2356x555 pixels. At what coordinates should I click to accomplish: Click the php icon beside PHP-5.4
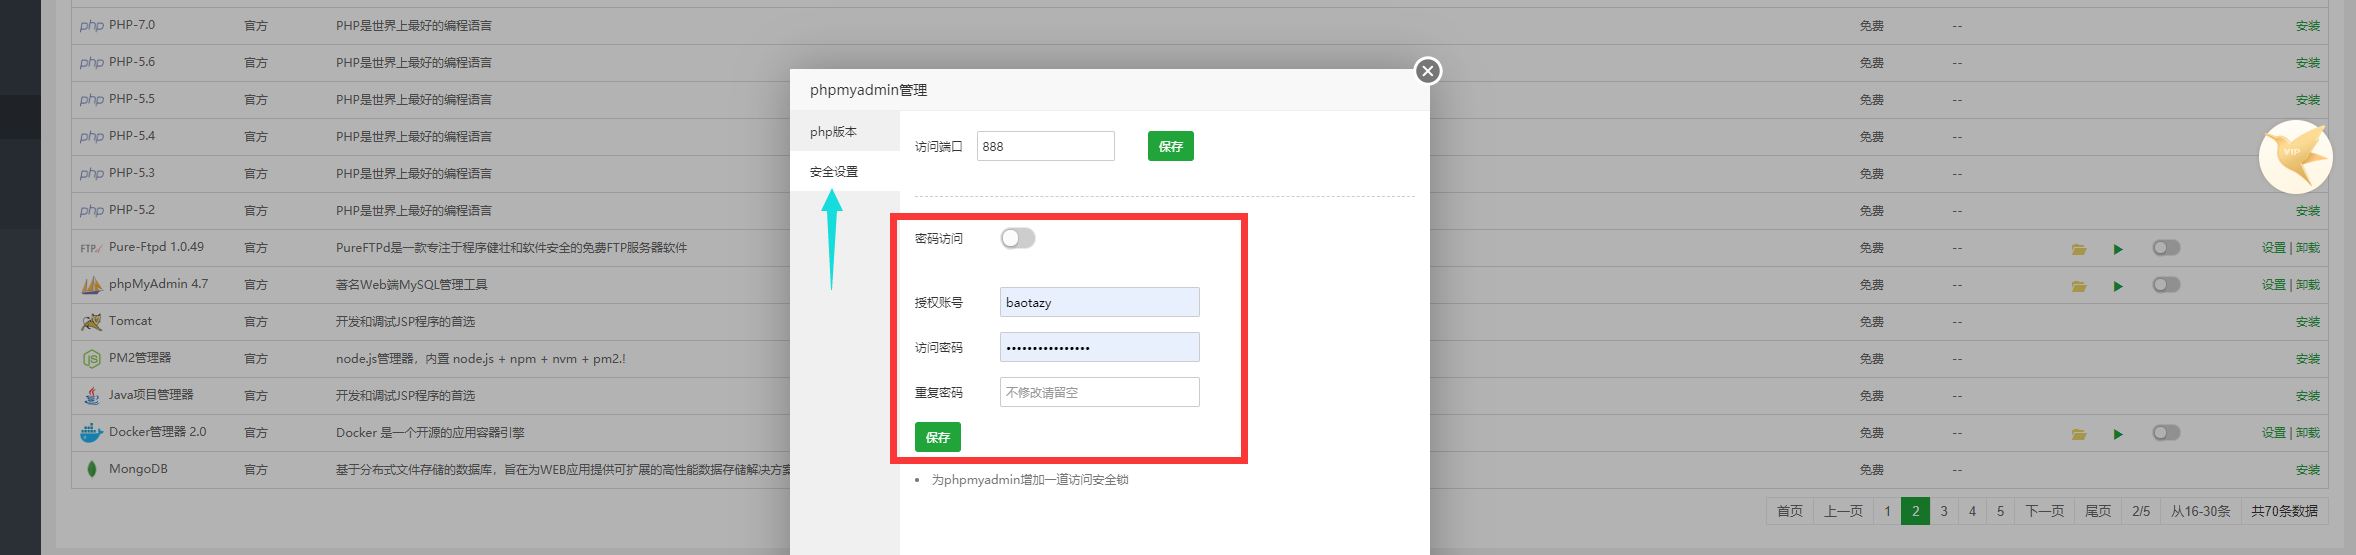[x=91, y=136]
